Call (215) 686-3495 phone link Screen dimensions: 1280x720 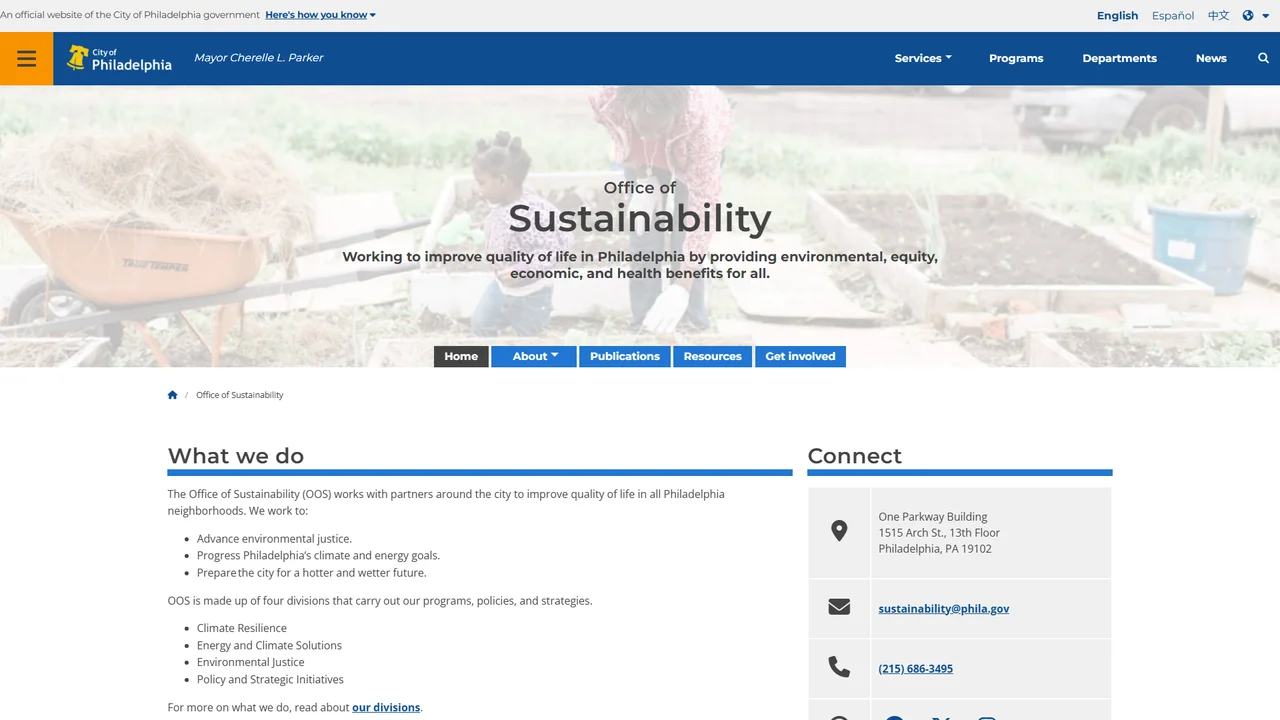click(x=916, y=668)
